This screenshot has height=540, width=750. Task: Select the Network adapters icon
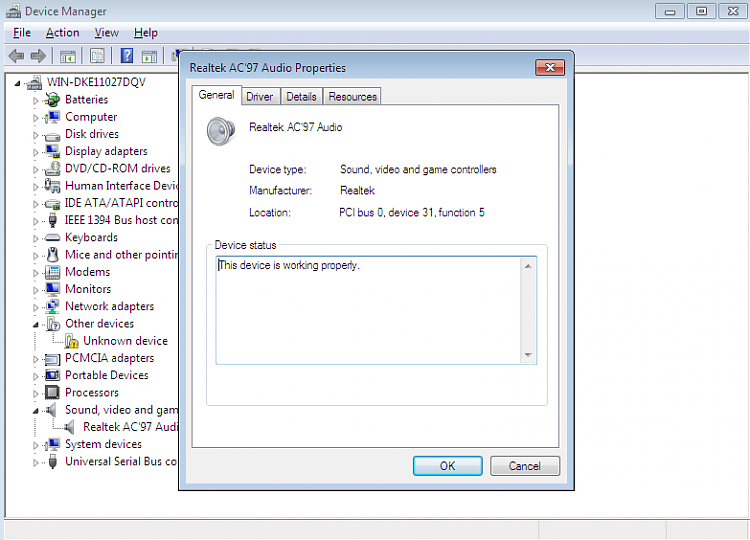pyautogui.click(x=52, y=306)
